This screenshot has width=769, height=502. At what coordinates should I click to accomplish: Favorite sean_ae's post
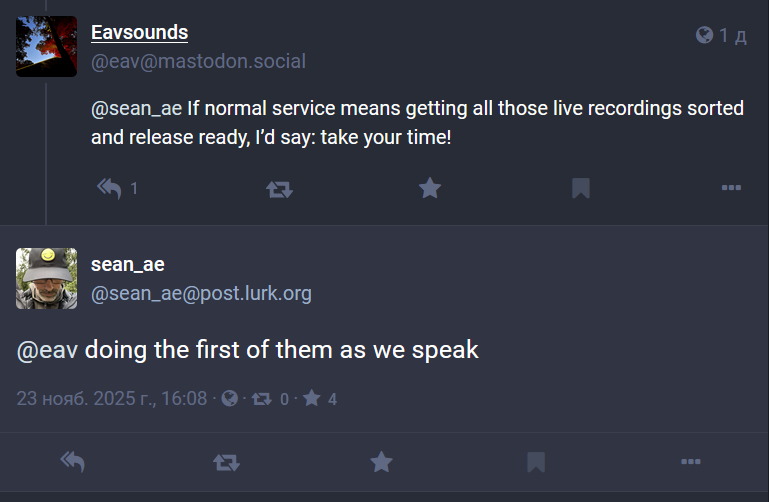(381, 461)
